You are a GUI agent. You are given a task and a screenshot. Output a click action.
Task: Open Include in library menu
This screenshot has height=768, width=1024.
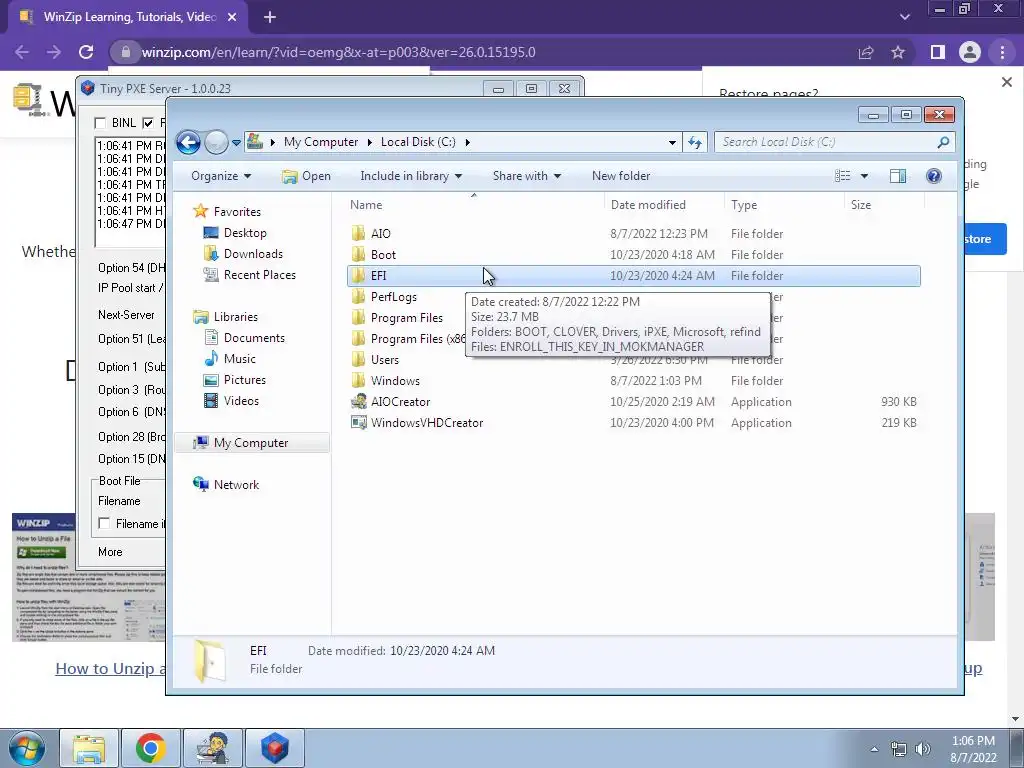(x=411, y=176)
